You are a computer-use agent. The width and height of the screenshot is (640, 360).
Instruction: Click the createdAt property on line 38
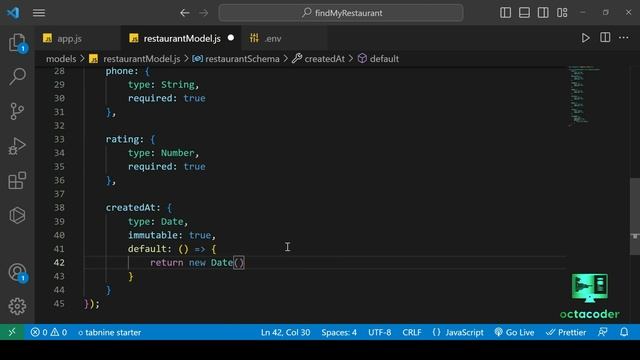(x=131, y=208)
